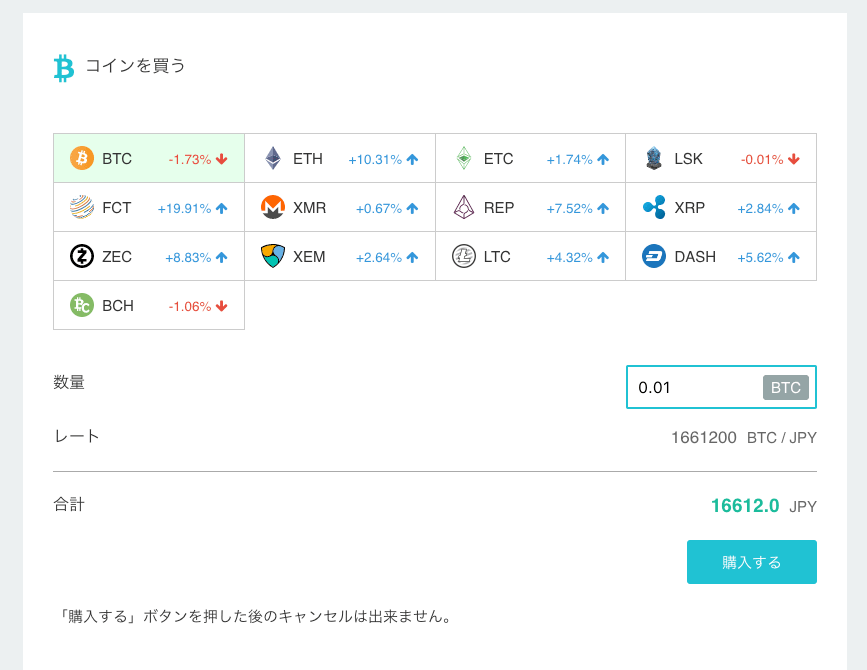Click the +19.91% change for FCT
This screenshot has width=867, height=670.
point(184,209)
